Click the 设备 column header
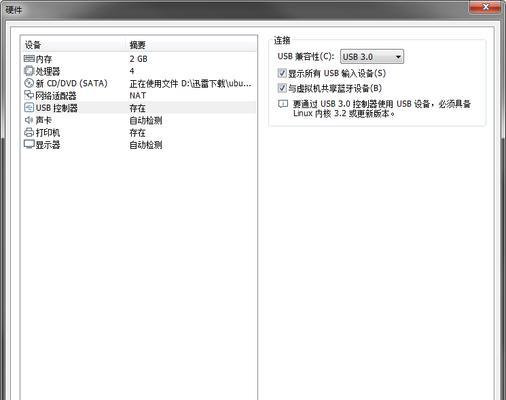The width and height of the screenshot is (506, 400). point(33,45)
